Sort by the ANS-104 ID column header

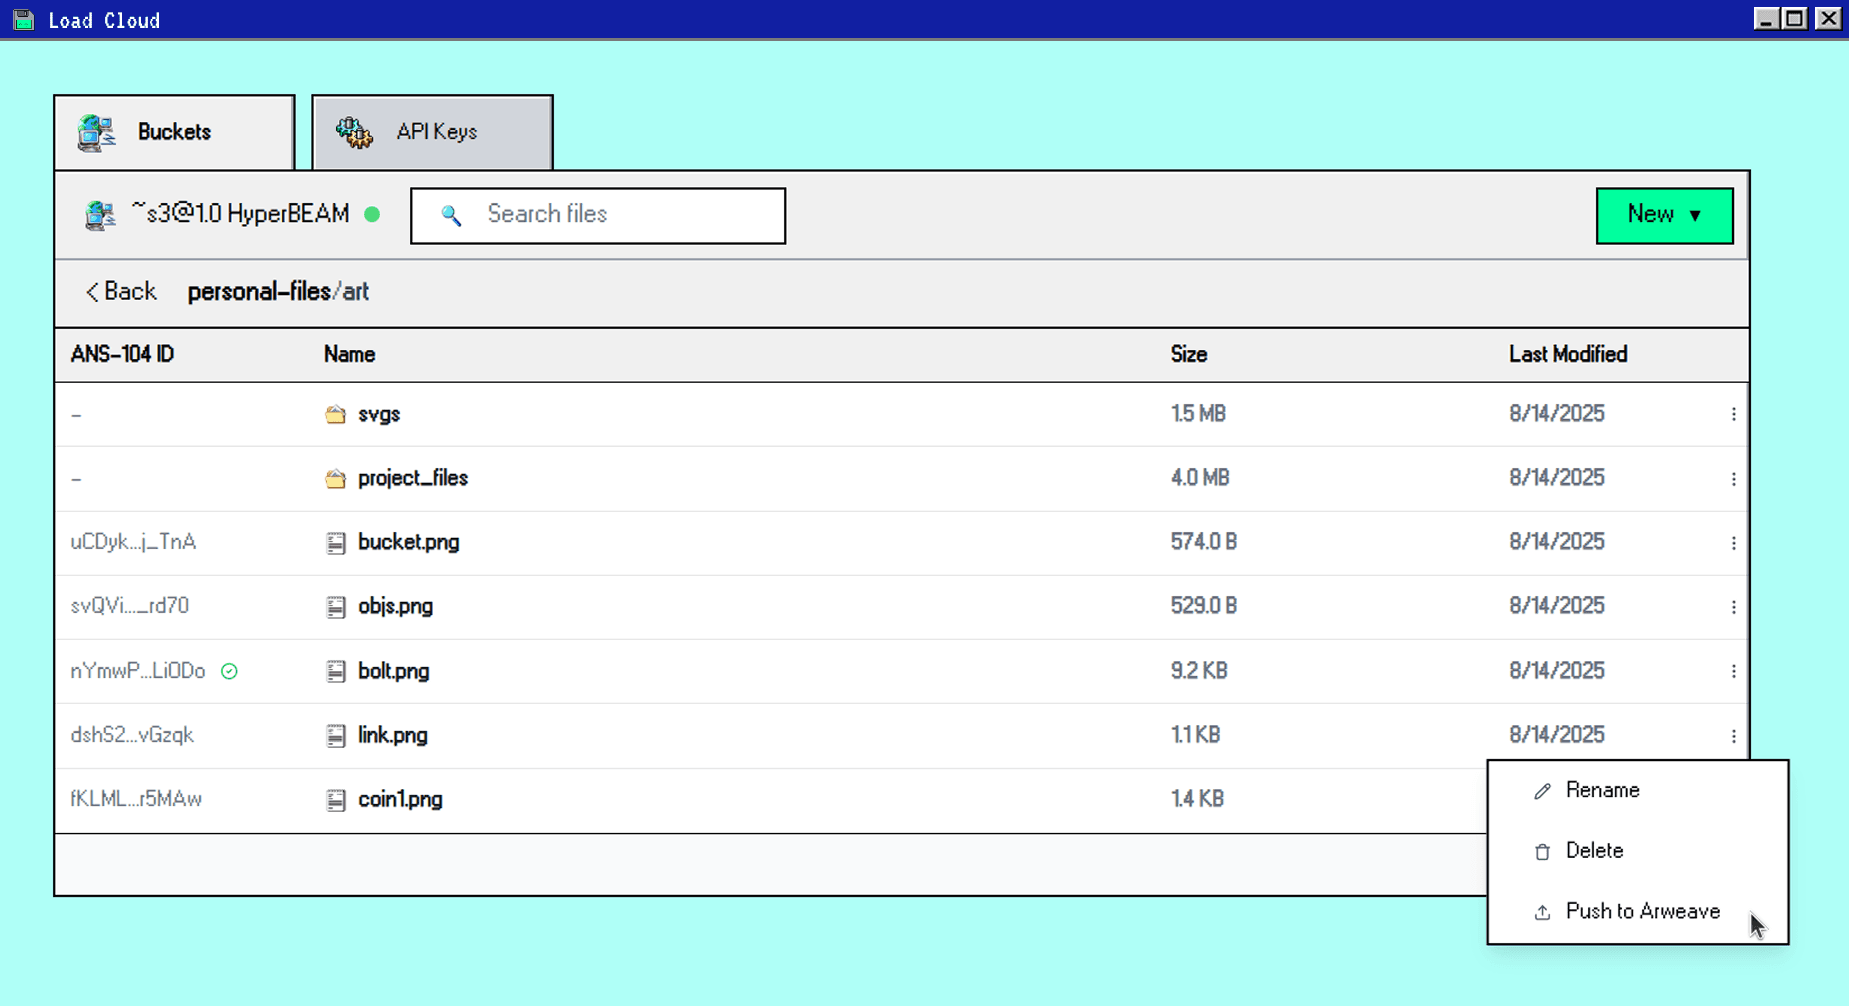tap(122, 354)
